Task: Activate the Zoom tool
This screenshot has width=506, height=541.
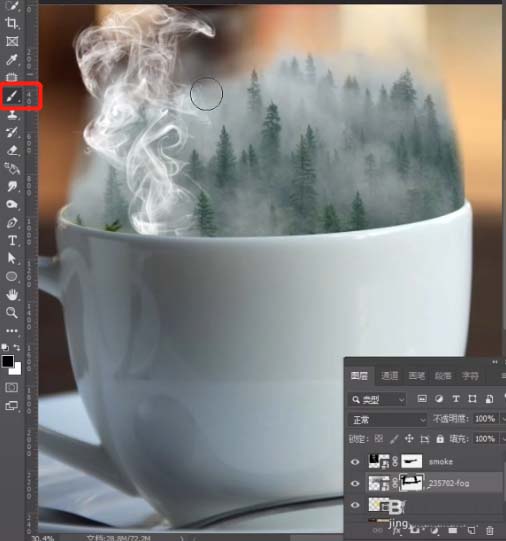Action: pos(12,312)
